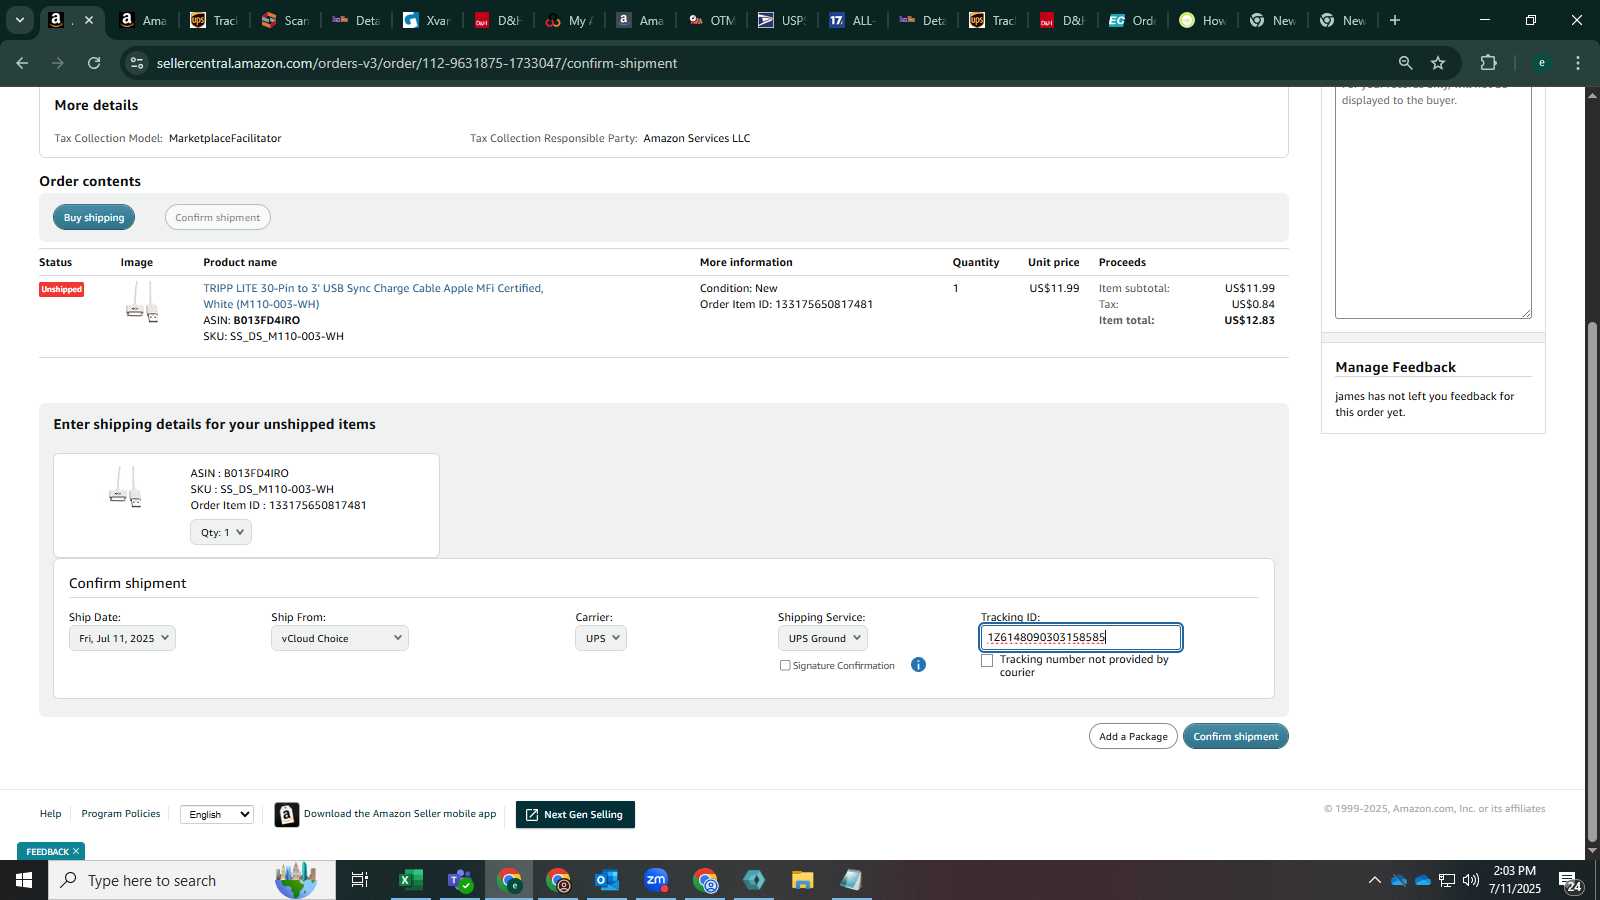The width and height of the screenshot is (1600, 900).
Task: Dismiss the FEEDBACK badge with its X
Action: (x=76, y=852)
